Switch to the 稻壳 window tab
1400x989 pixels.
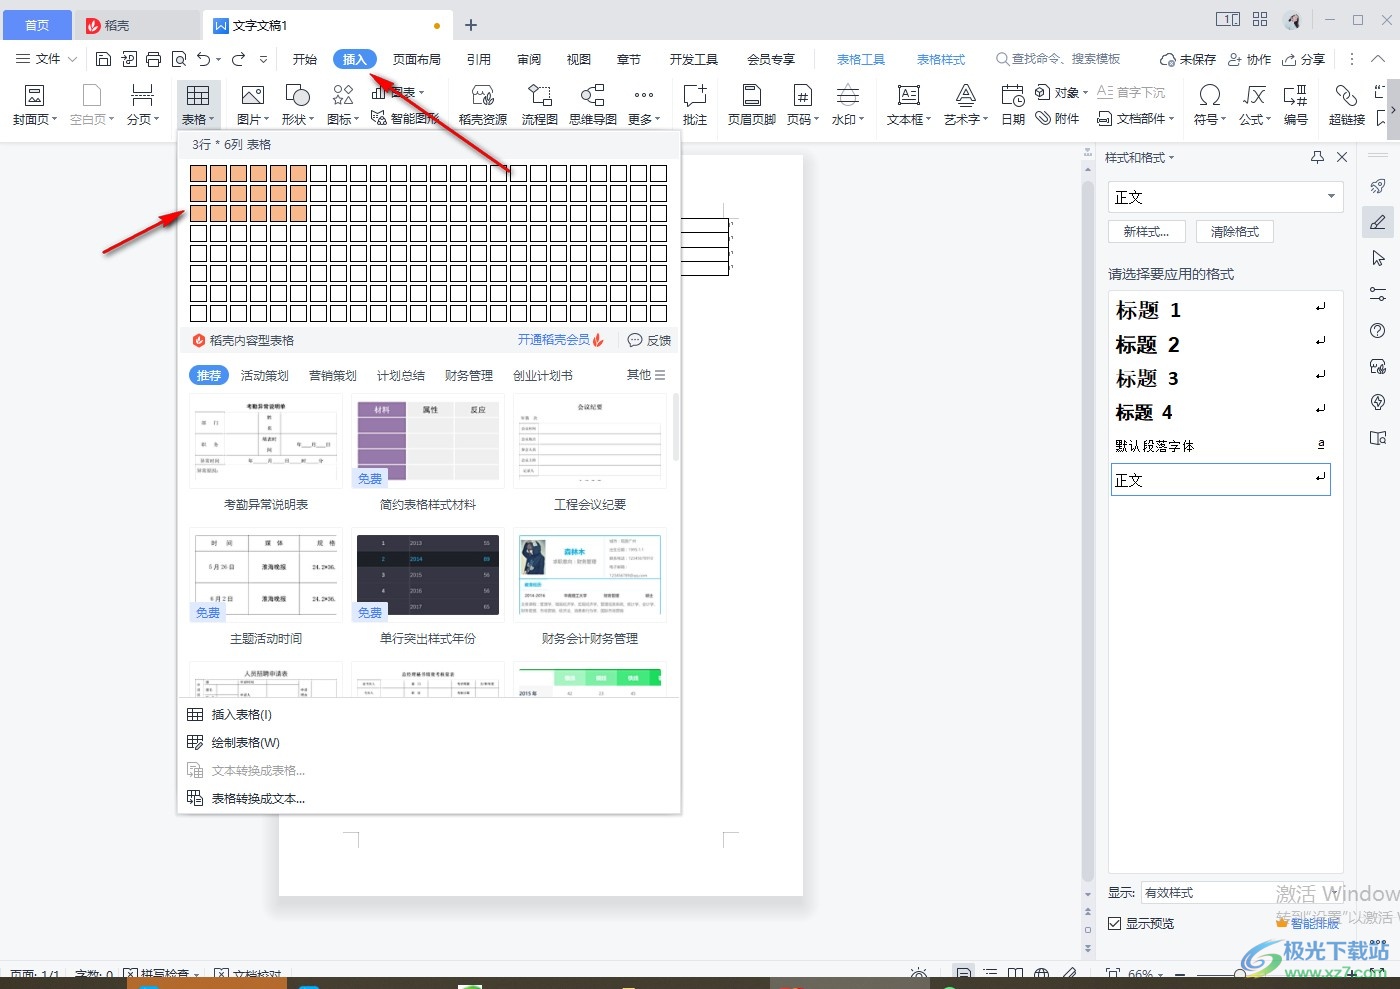click(x=139, y=25)
